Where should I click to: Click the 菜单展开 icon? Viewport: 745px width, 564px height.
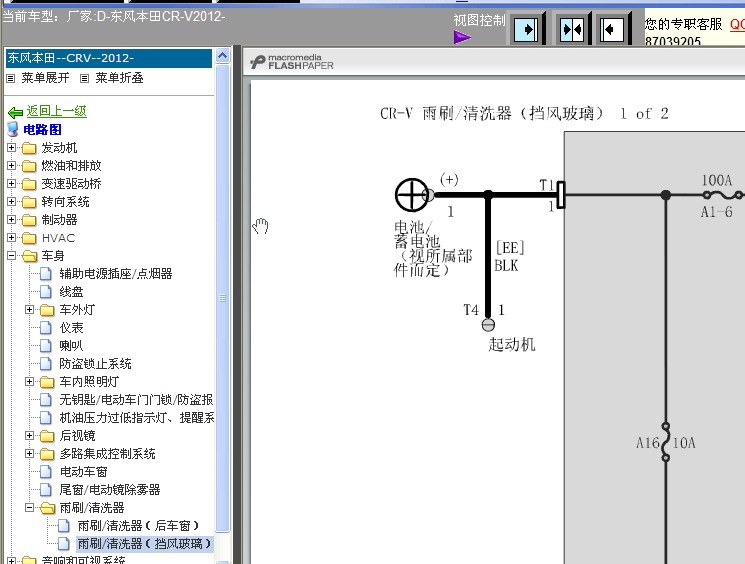10,78
